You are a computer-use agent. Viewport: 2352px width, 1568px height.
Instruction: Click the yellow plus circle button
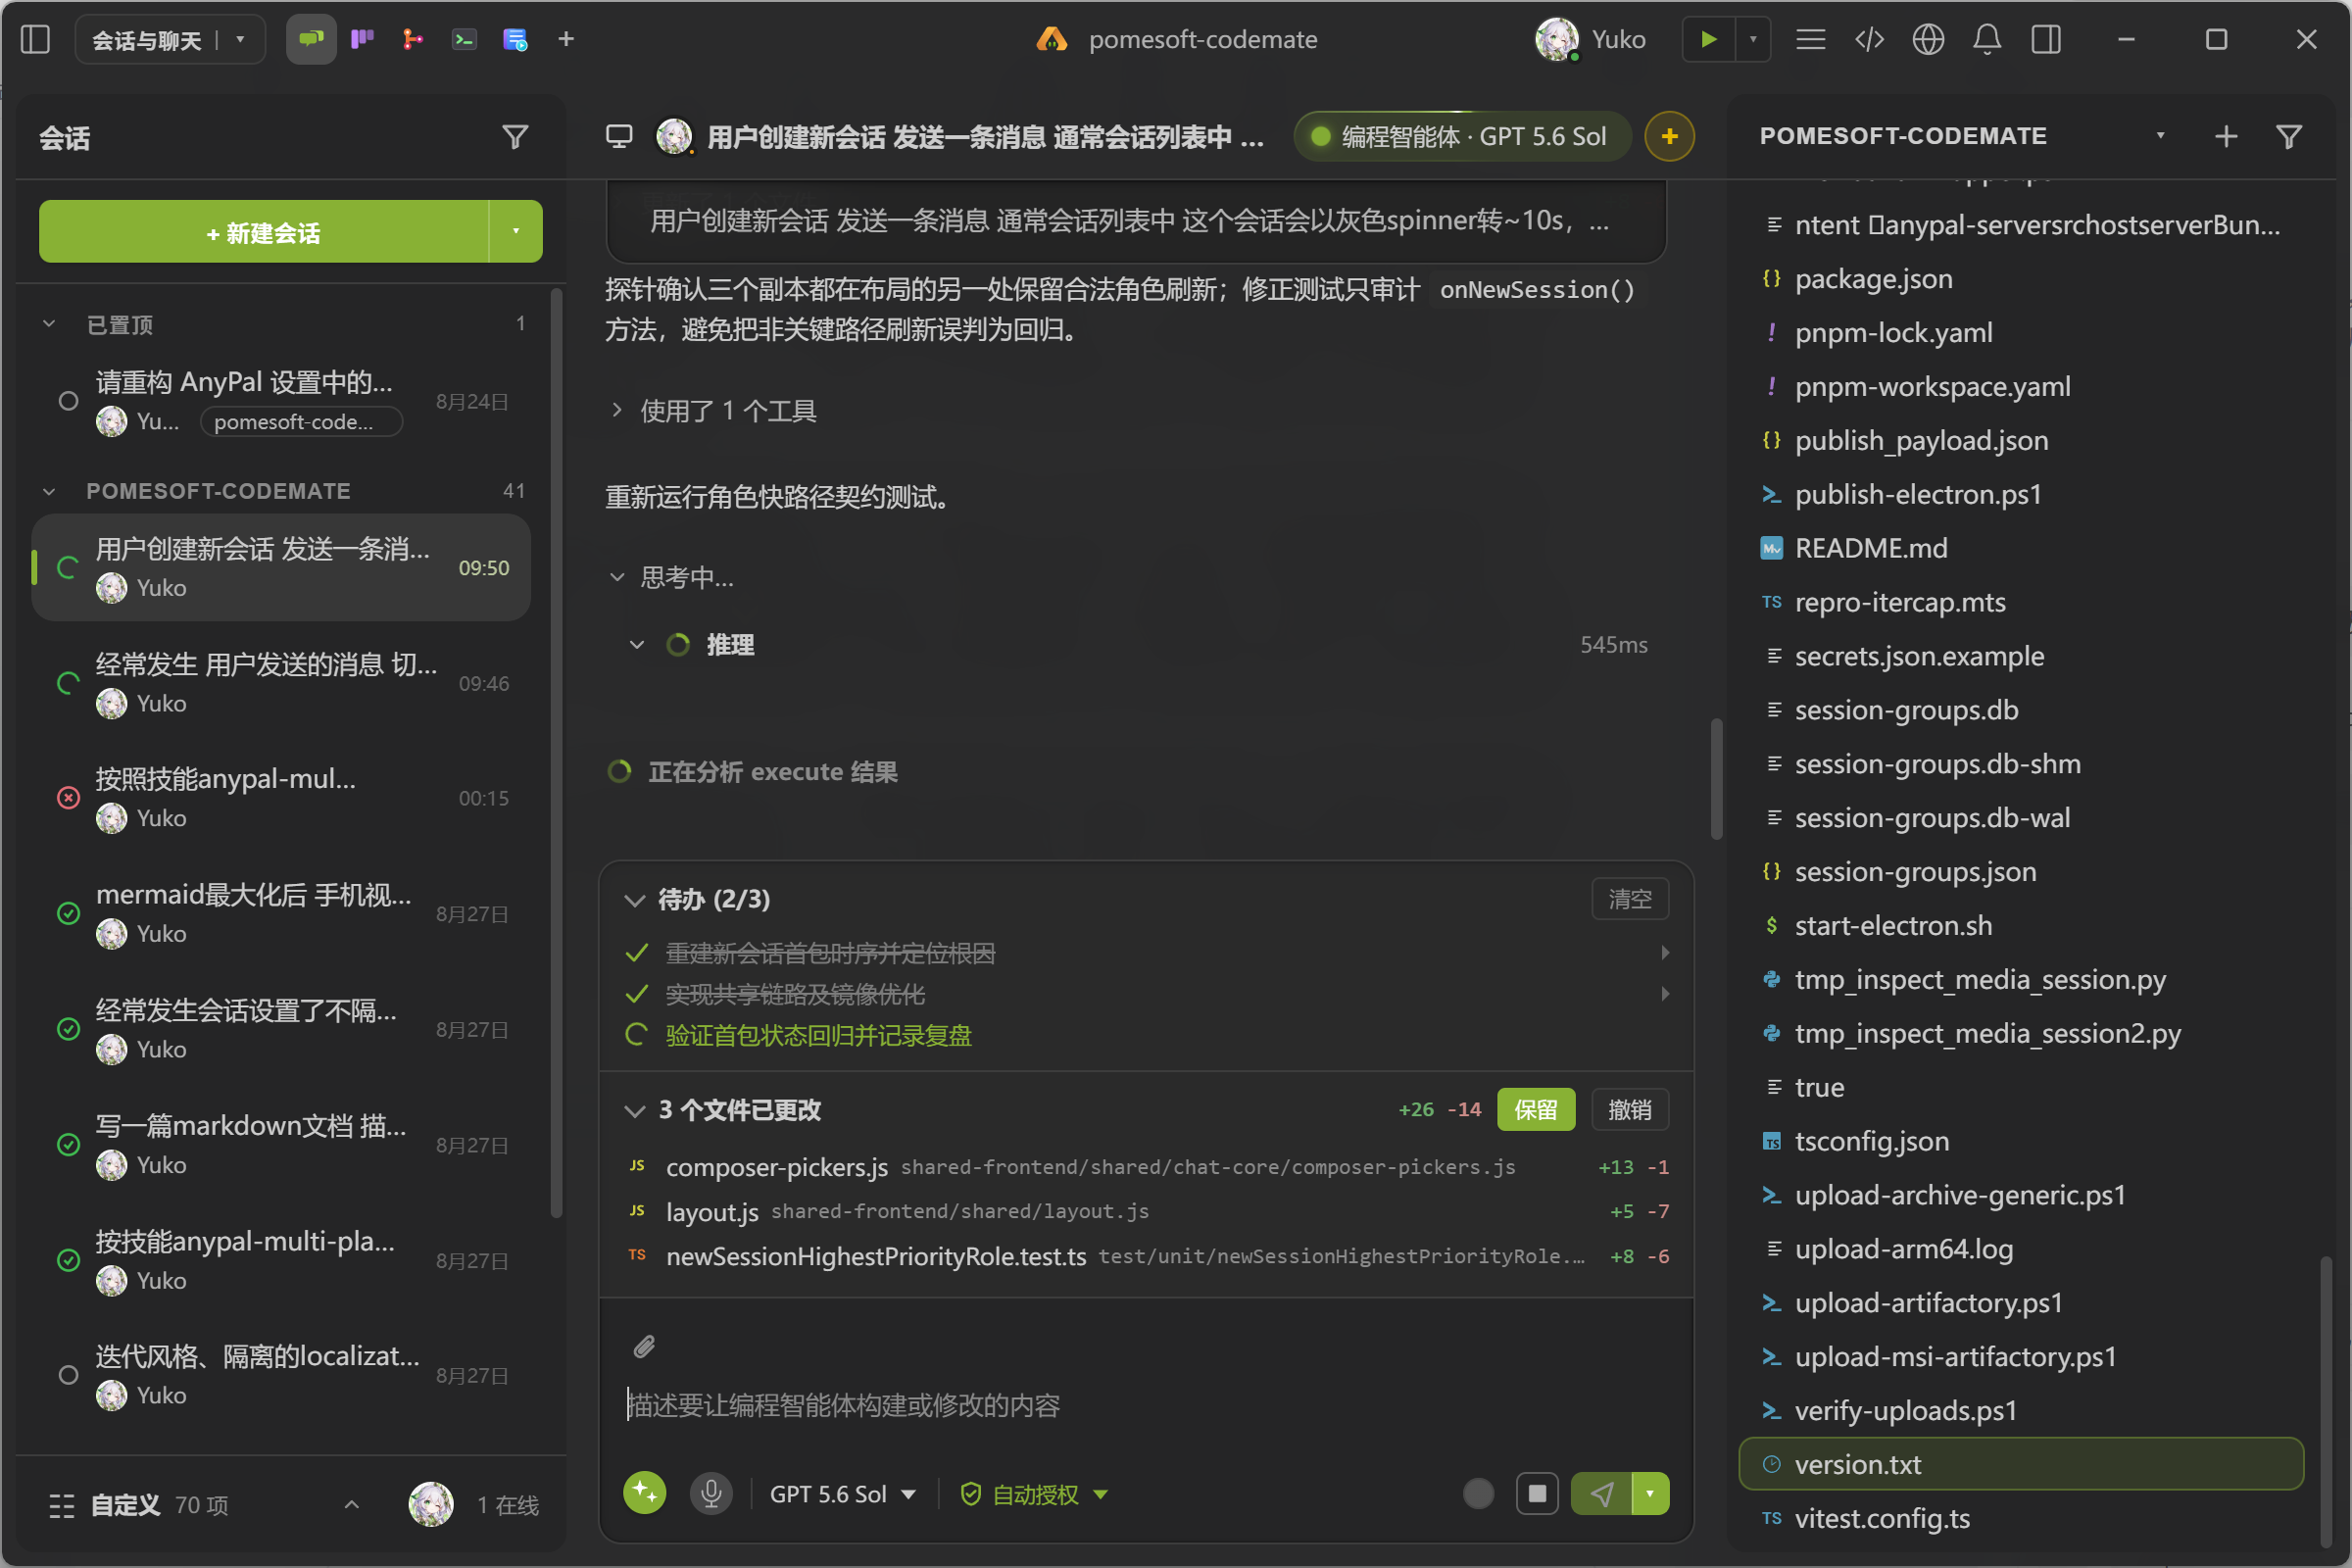click(x=1669, y=136)
